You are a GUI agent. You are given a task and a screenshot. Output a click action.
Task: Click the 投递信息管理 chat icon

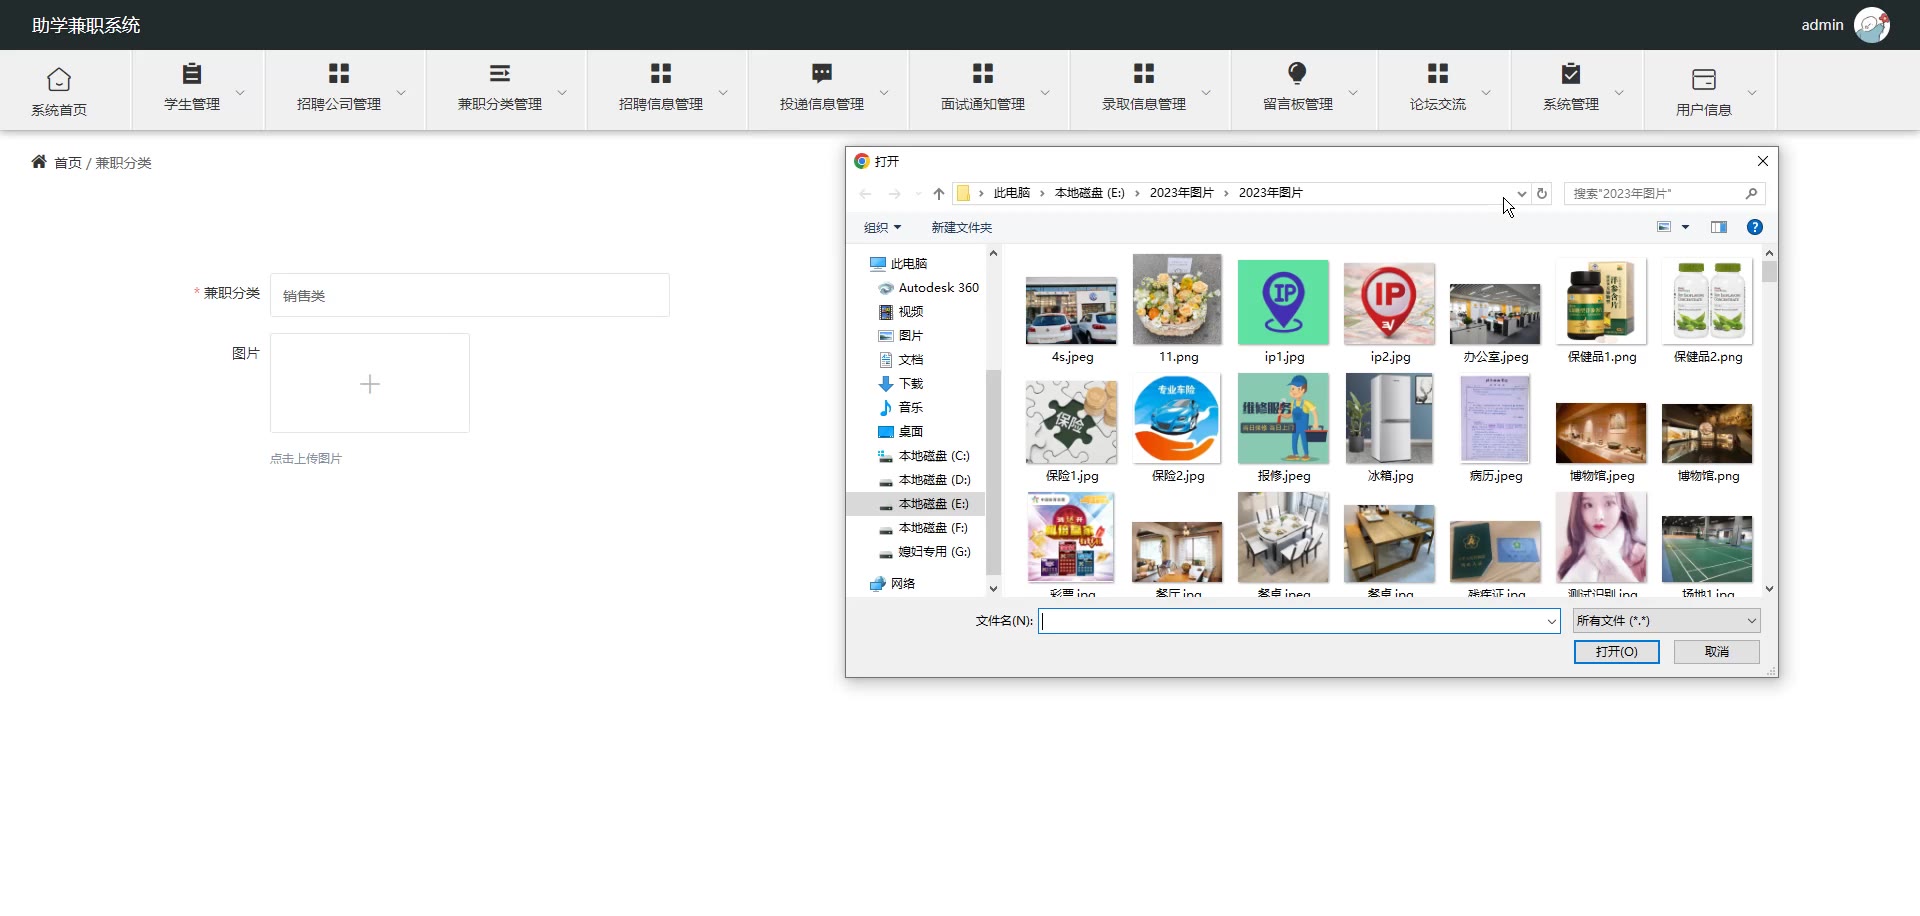[x=822, y=73]
